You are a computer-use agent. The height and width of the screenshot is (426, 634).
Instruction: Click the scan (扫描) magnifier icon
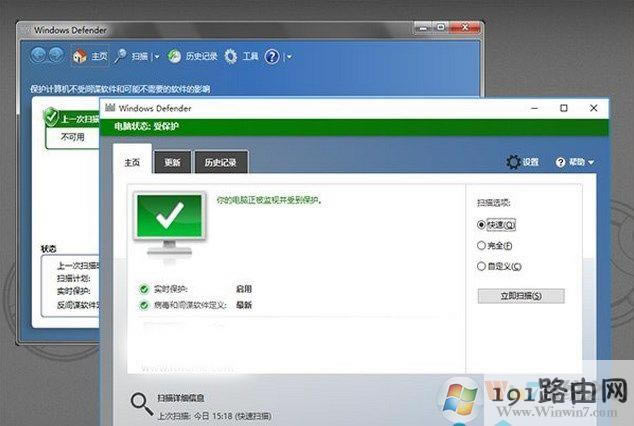pyautogui.click(x=120, y=57)
